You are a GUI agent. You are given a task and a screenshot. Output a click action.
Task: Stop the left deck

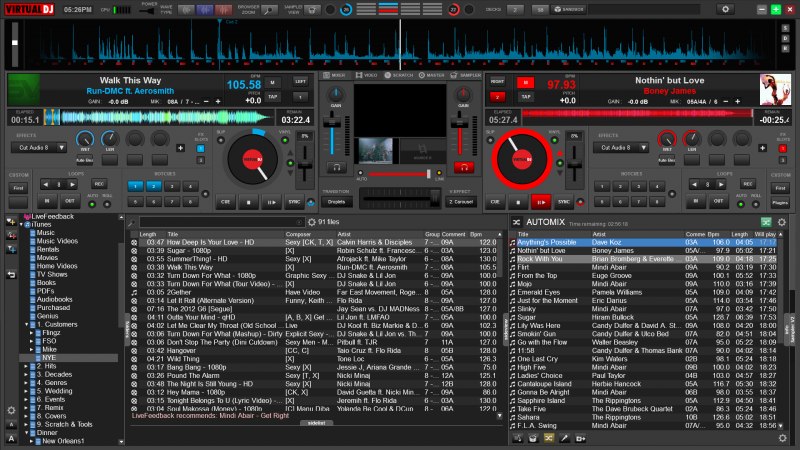click(x=248, y=202)
